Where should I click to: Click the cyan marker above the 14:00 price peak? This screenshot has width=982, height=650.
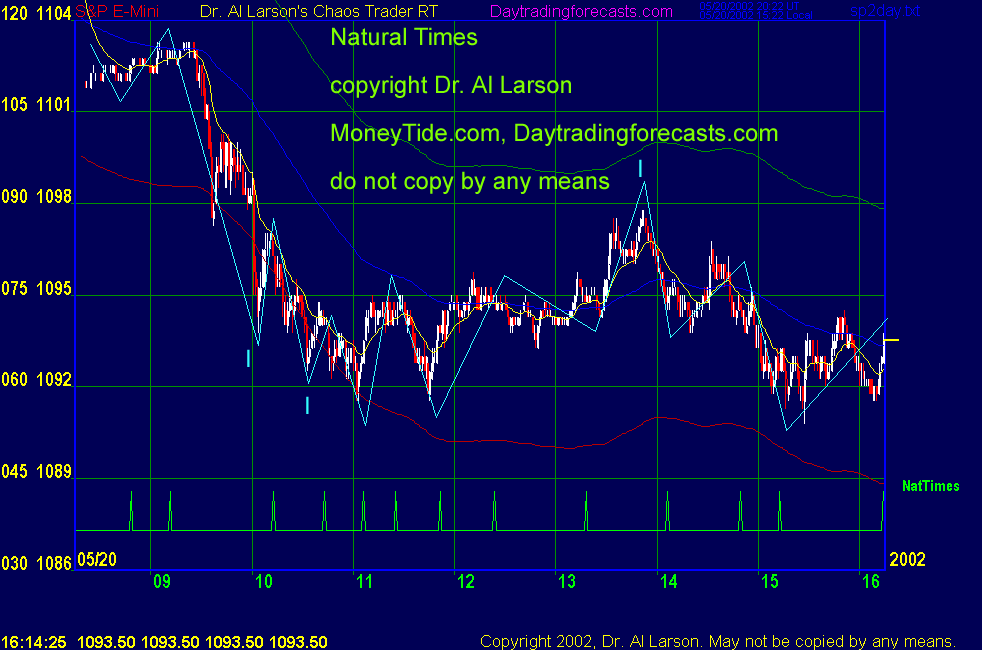640,168
